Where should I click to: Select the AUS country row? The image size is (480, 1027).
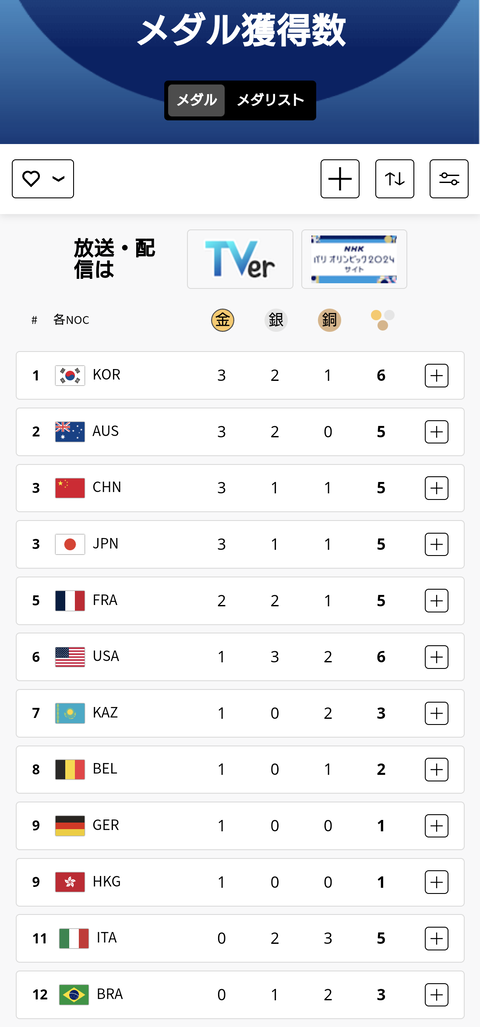(x=240, y=432)
